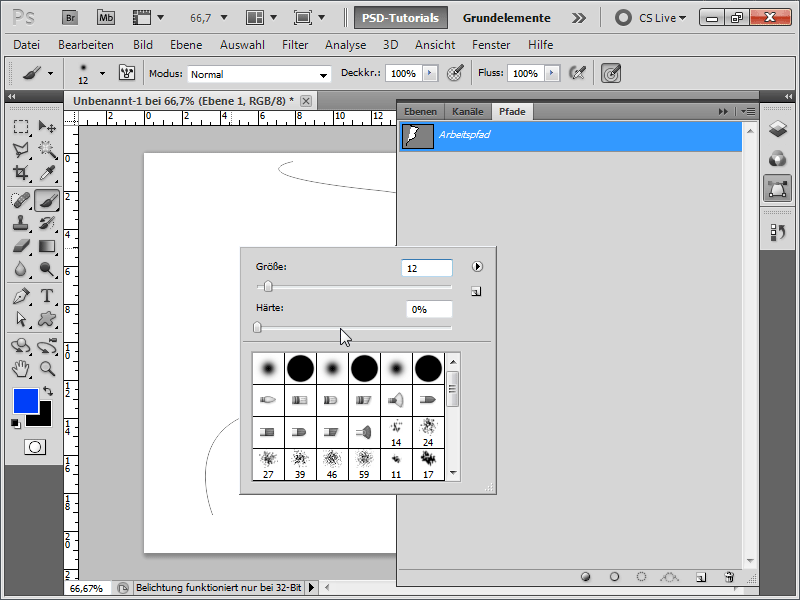Activate the PSD-Tutorials workspace
Viewport: 800px width, 600px height.
(401, 18)
